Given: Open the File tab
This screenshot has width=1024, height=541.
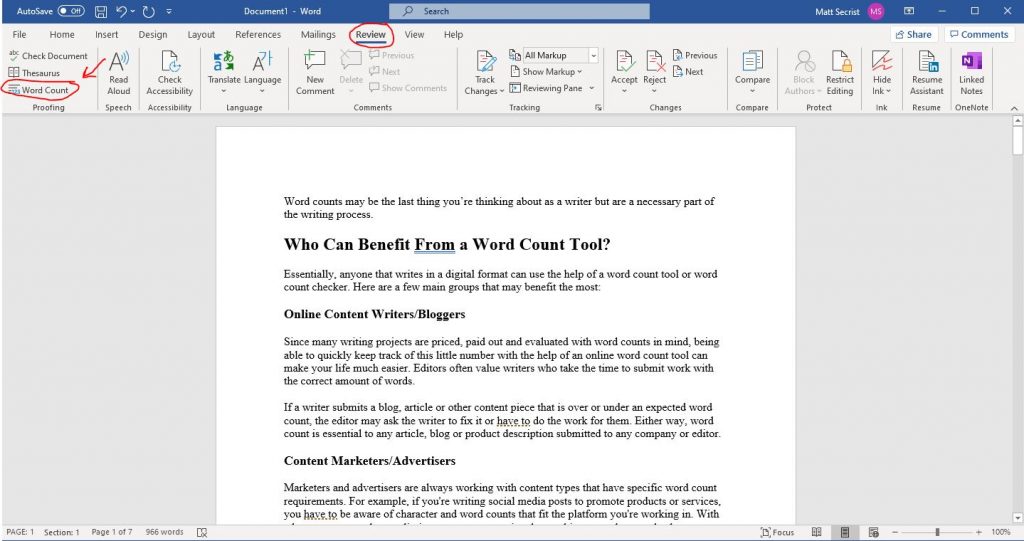Looking at the screenshot, I should pos(20,35).
